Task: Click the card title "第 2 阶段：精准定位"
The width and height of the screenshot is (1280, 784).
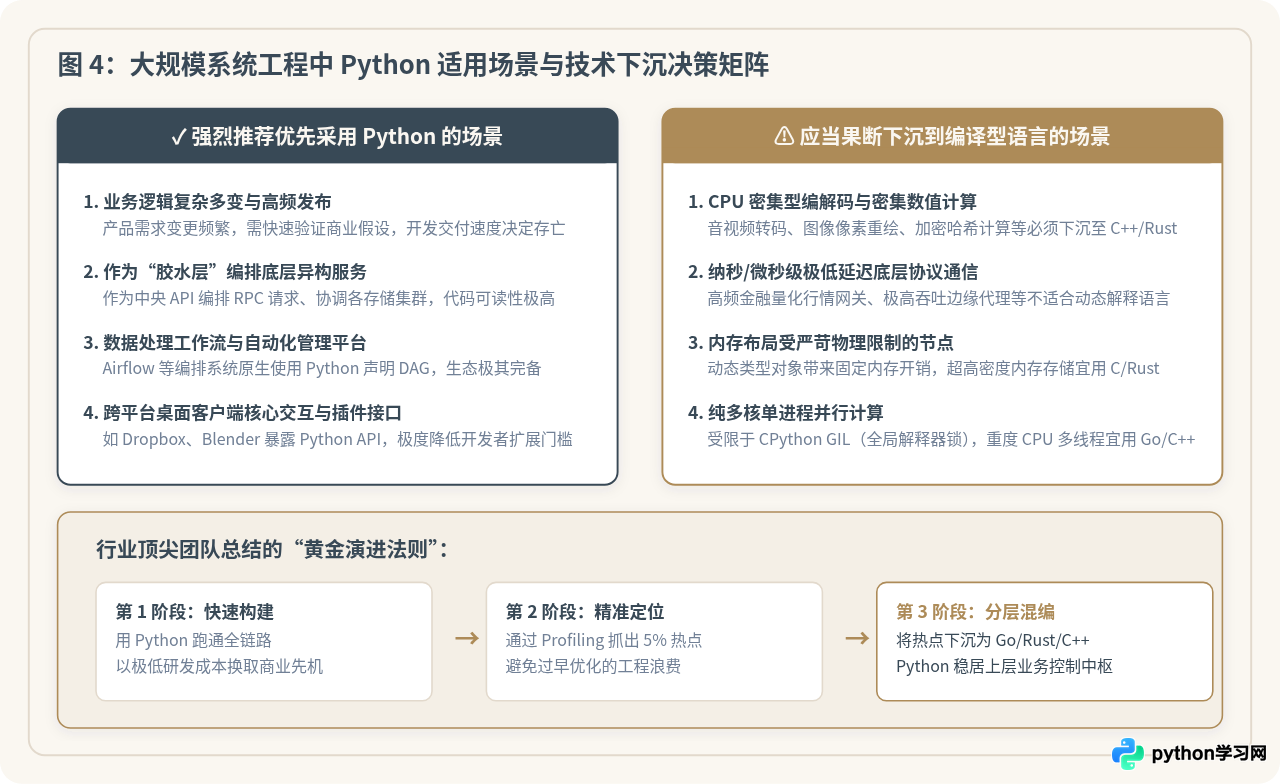Action: click(585, 612)
